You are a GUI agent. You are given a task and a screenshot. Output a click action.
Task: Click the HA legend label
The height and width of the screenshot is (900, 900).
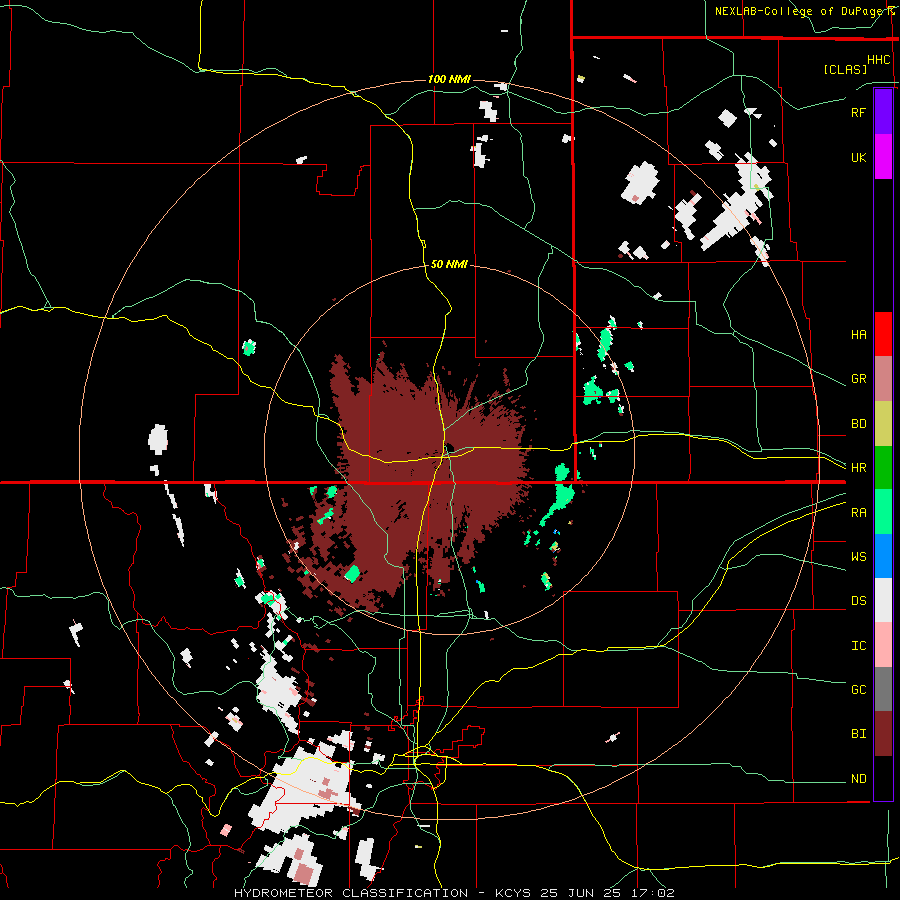(858, 335)
